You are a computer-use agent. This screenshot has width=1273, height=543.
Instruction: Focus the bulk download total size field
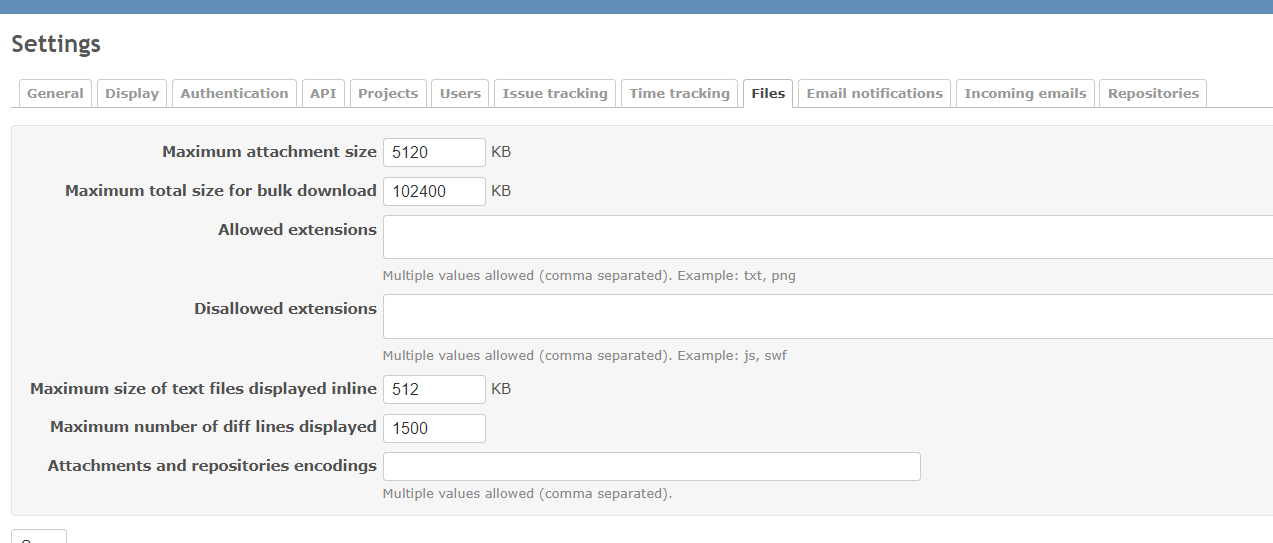click(x=434, y=191)
